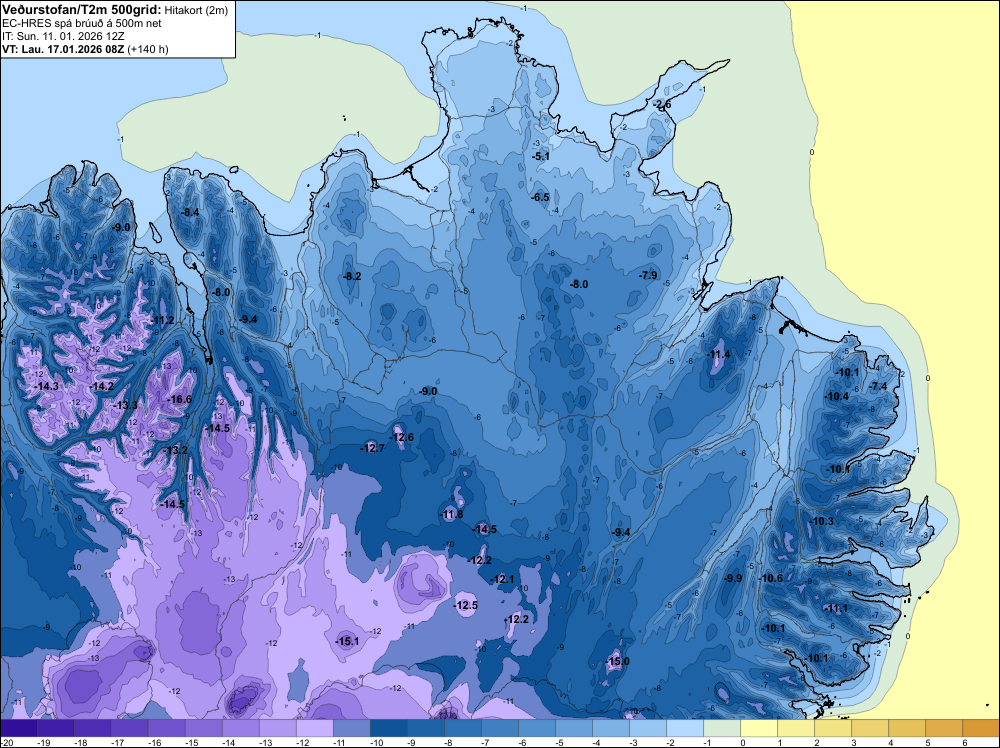The image size is (1000, 748).
Task: Select the 0 color swatch in legend
Action: point(759,728)
